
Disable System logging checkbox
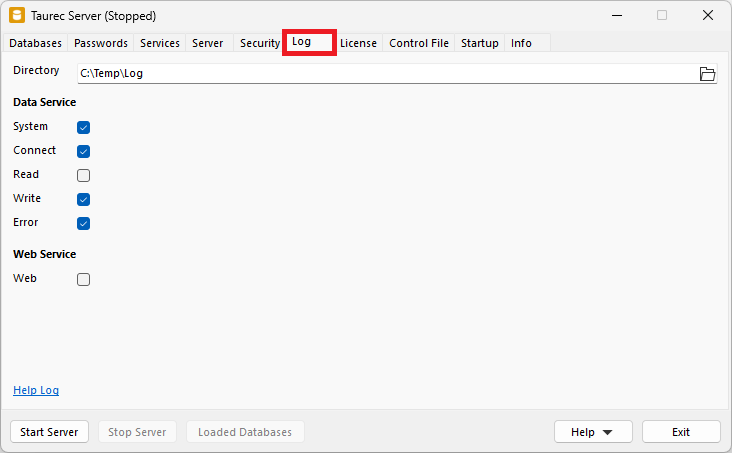tap(84, 127)
